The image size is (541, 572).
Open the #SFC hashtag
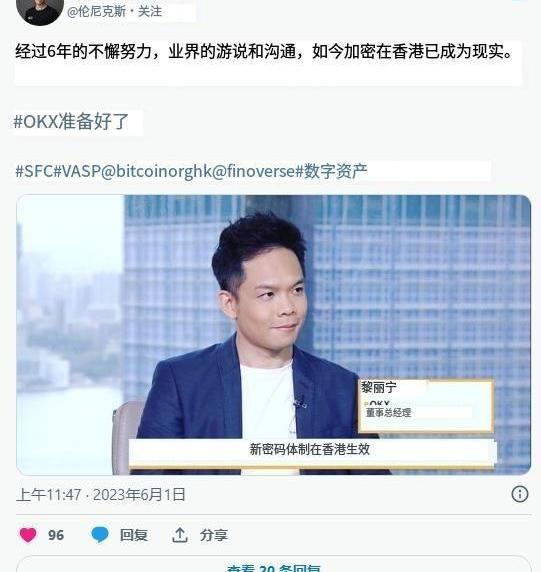click(34, 171)
